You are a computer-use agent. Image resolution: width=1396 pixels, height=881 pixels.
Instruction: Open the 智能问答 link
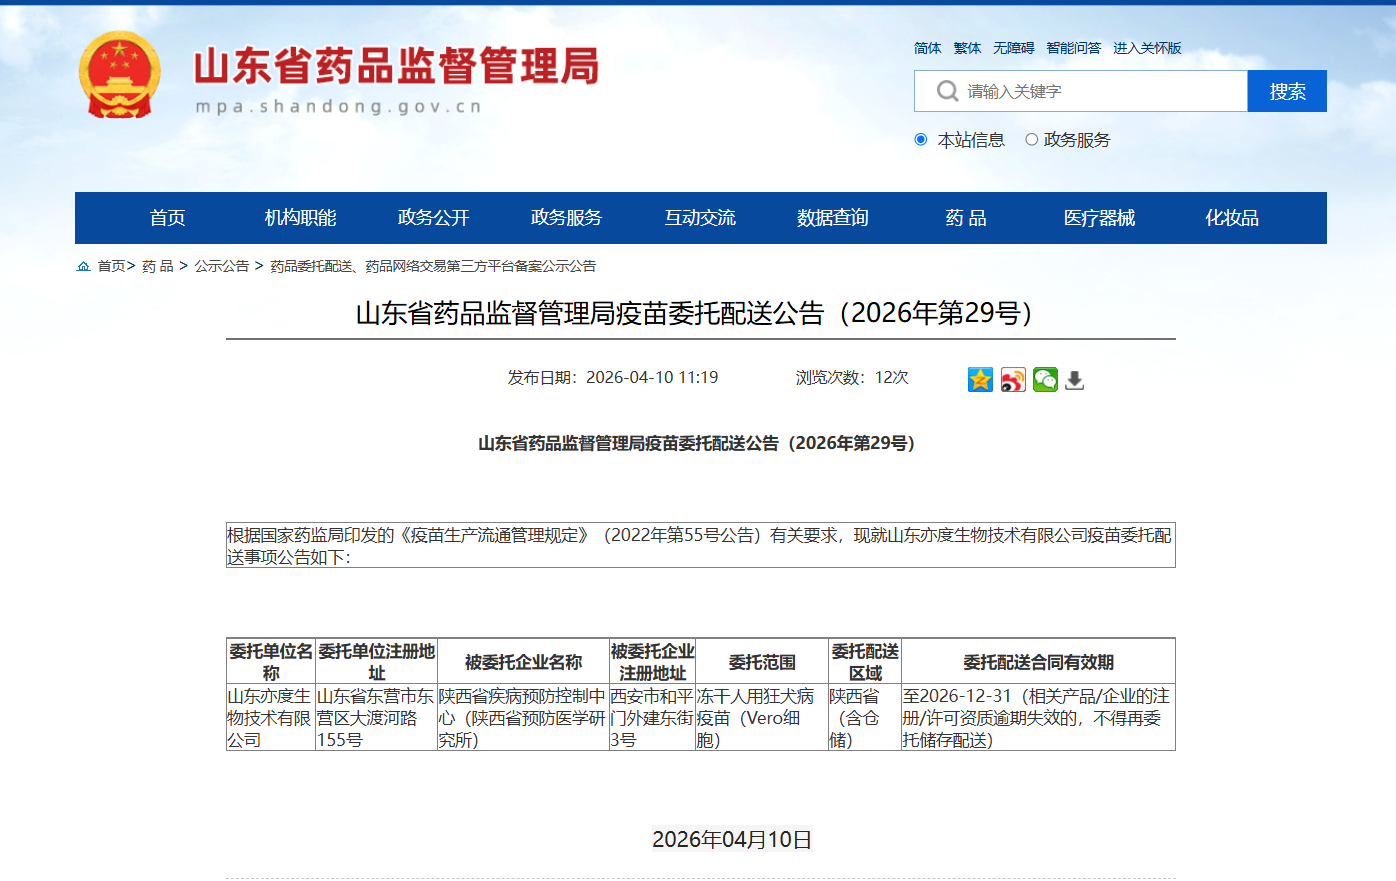click(1074, 48)
